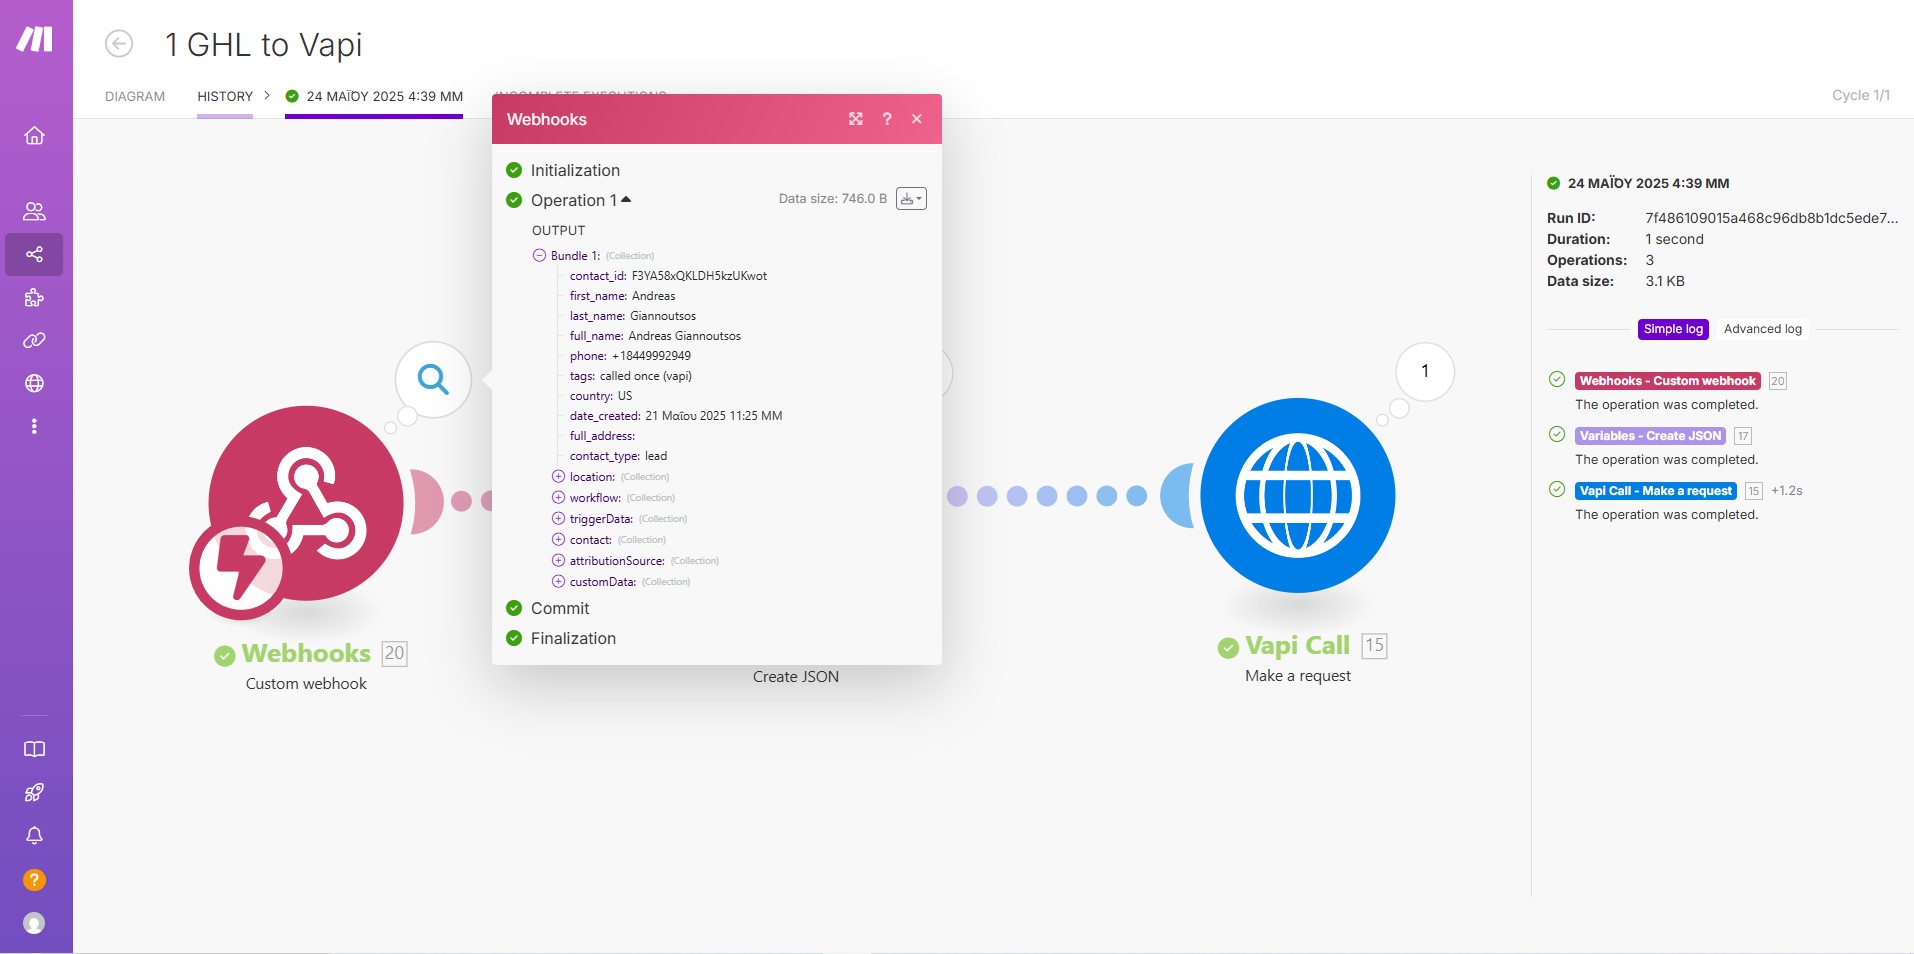Click the full_name value Andreas Giannoutsos

pyautogui.click(x=684, y=336)
